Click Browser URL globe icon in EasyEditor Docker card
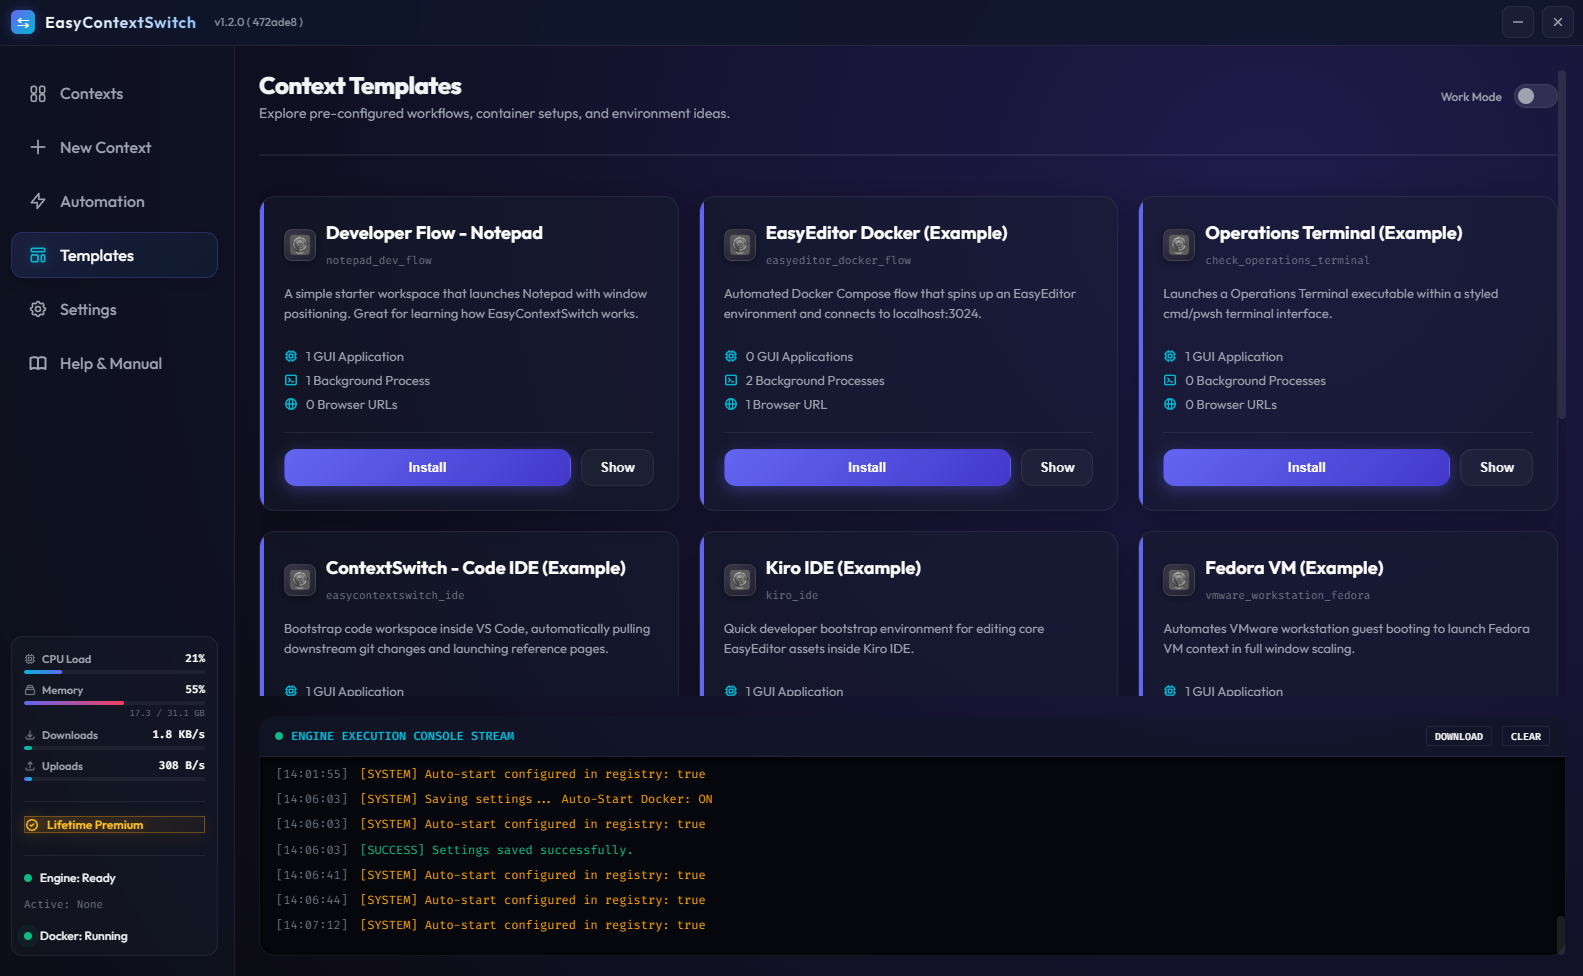The image size is (1583, 976). [x=731, y=405]
